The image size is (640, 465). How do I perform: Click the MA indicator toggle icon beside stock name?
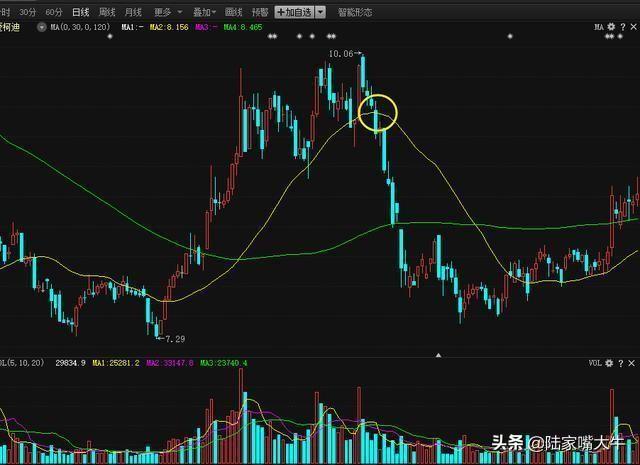click(x=42, y=27)
